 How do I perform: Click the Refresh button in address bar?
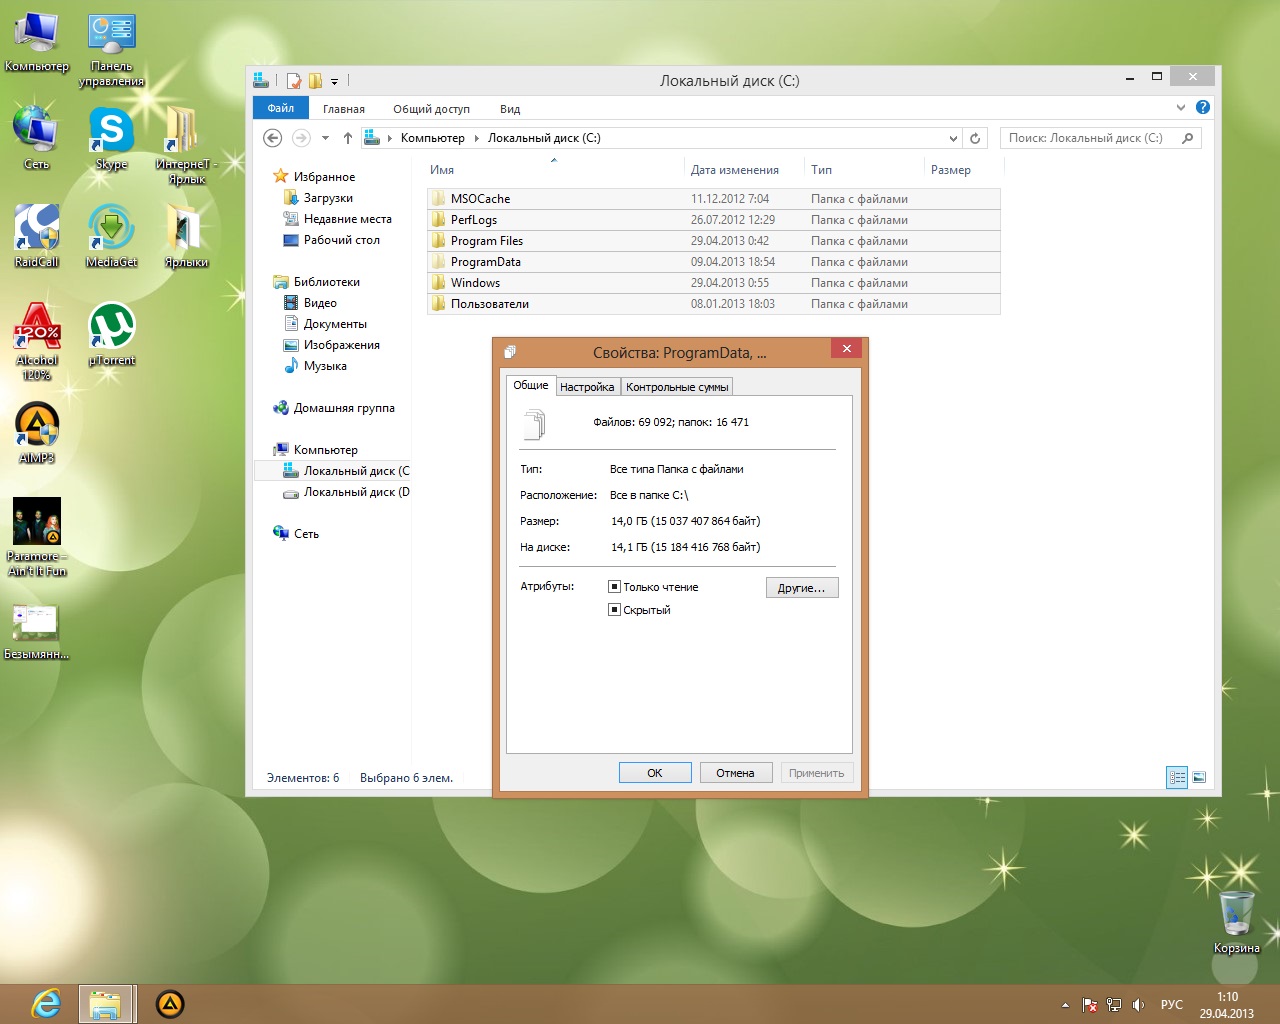975,138
